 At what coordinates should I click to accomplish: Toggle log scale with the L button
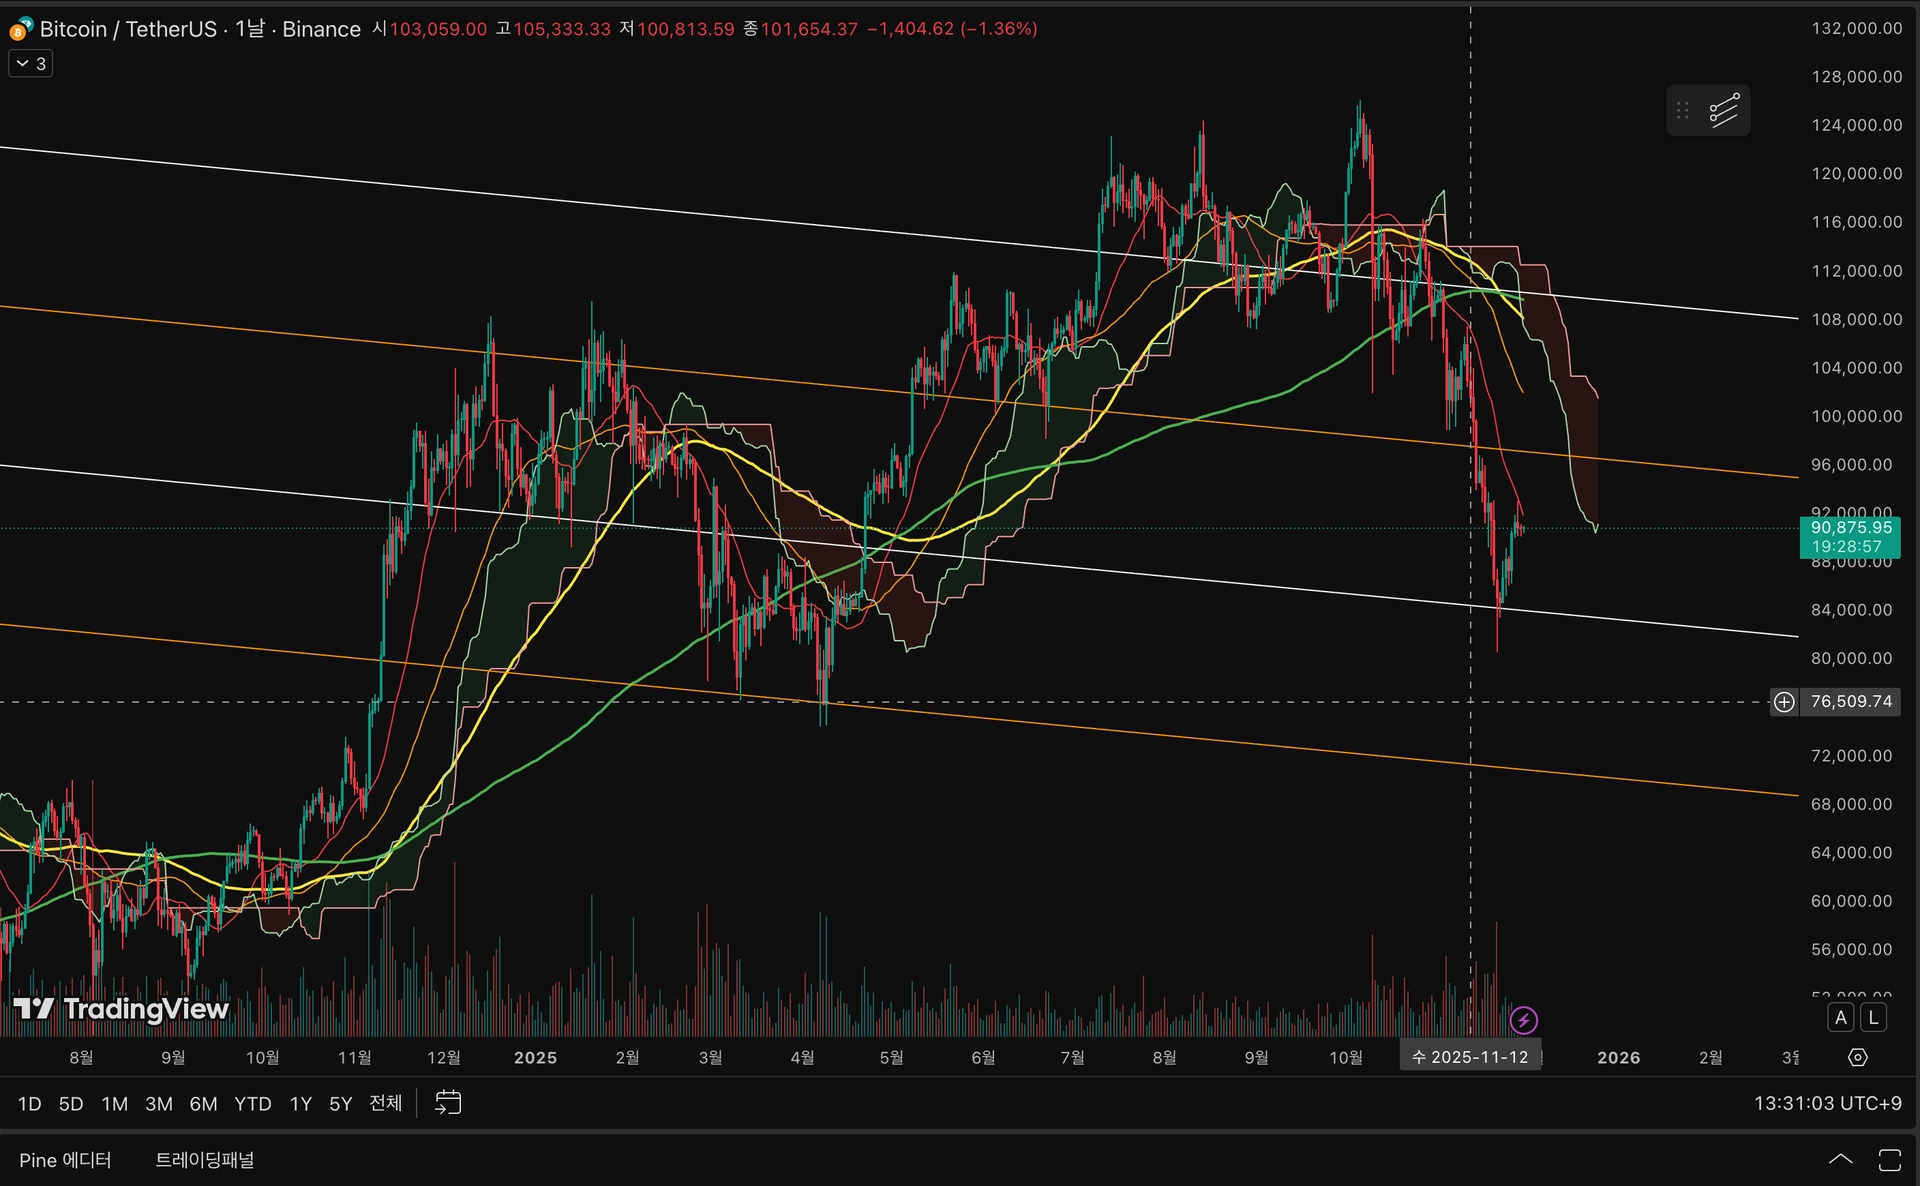click(x=1872, y=1018)
